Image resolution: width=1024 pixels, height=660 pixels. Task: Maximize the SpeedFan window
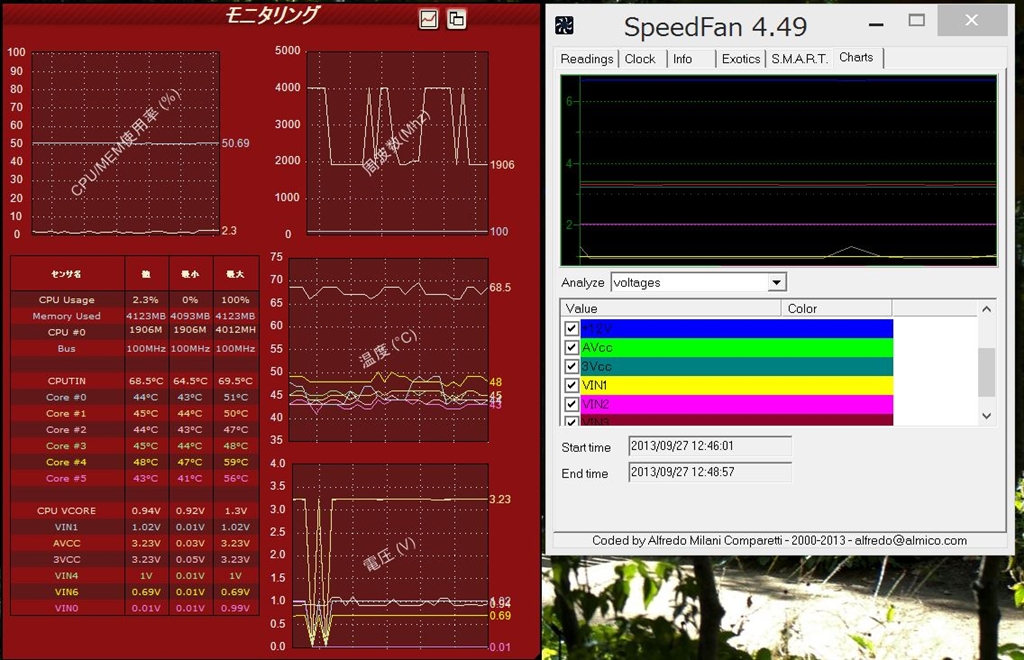coord(917,21)
